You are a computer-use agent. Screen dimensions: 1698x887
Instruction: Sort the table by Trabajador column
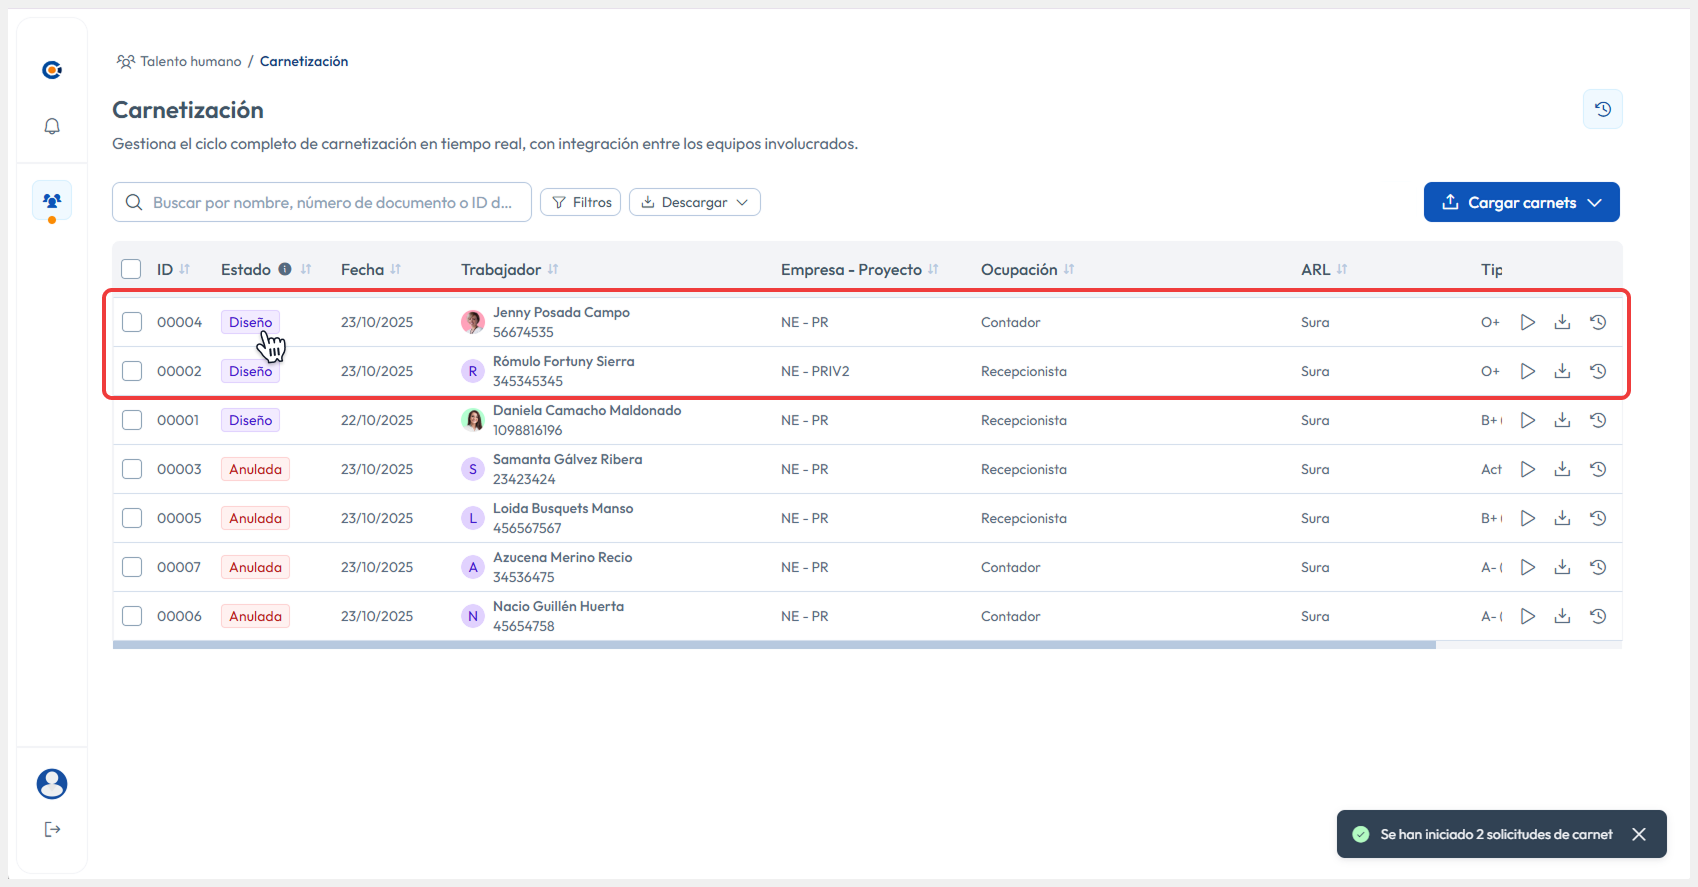tap(553, 269)
